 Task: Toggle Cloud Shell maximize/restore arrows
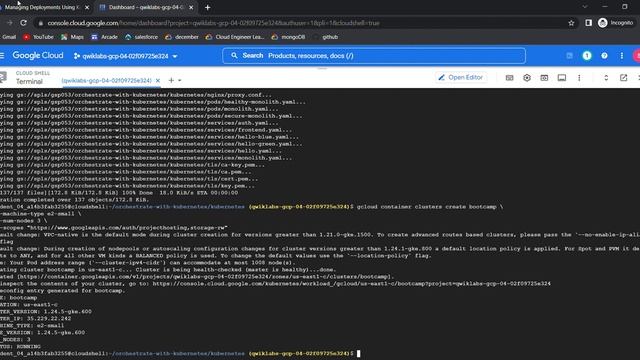coord(606,78)
